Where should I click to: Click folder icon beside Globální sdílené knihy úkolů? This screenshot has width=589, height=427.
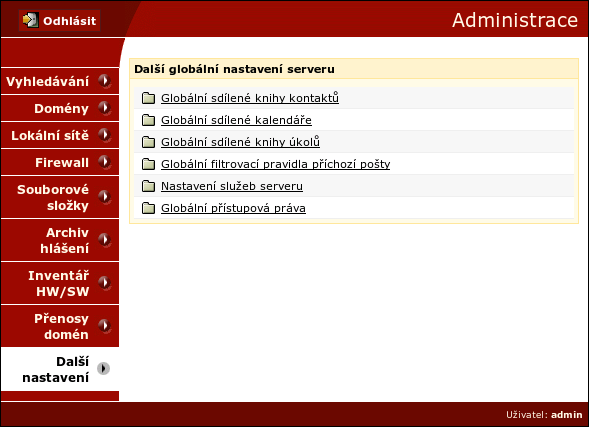[148, 142]
